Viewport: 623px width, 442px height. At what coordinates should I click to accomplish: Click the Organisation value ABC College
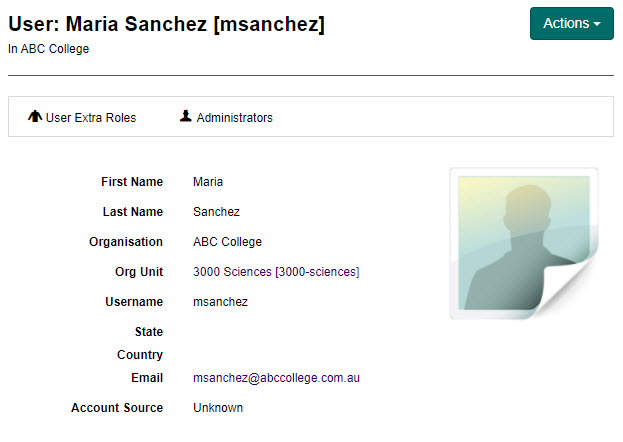pos(227,242)
